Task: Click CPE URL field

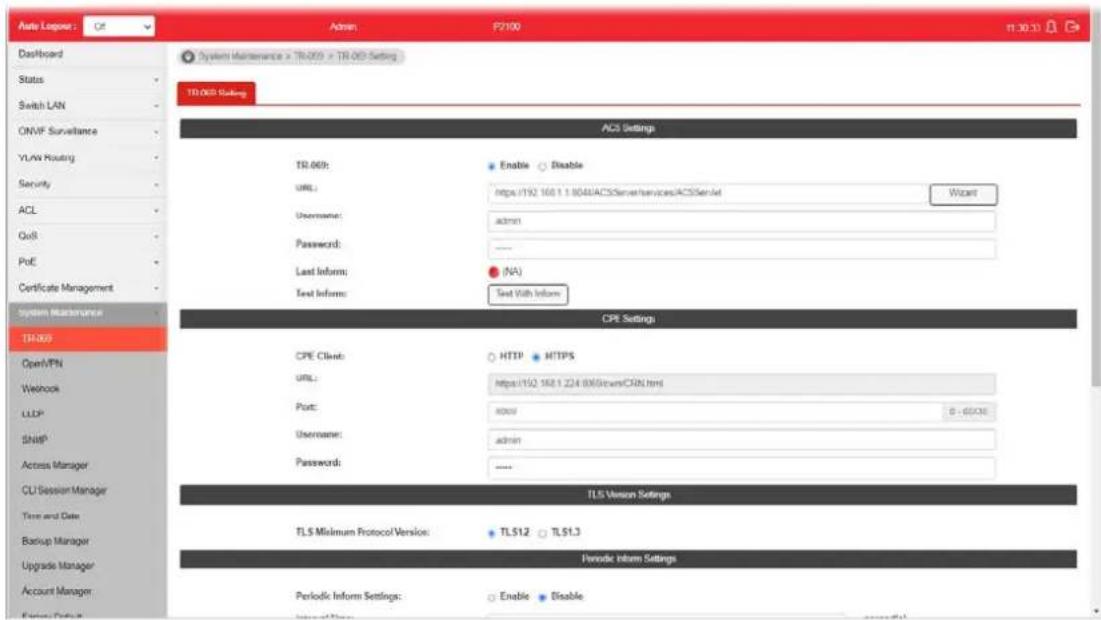Action: tap(741, 383)
